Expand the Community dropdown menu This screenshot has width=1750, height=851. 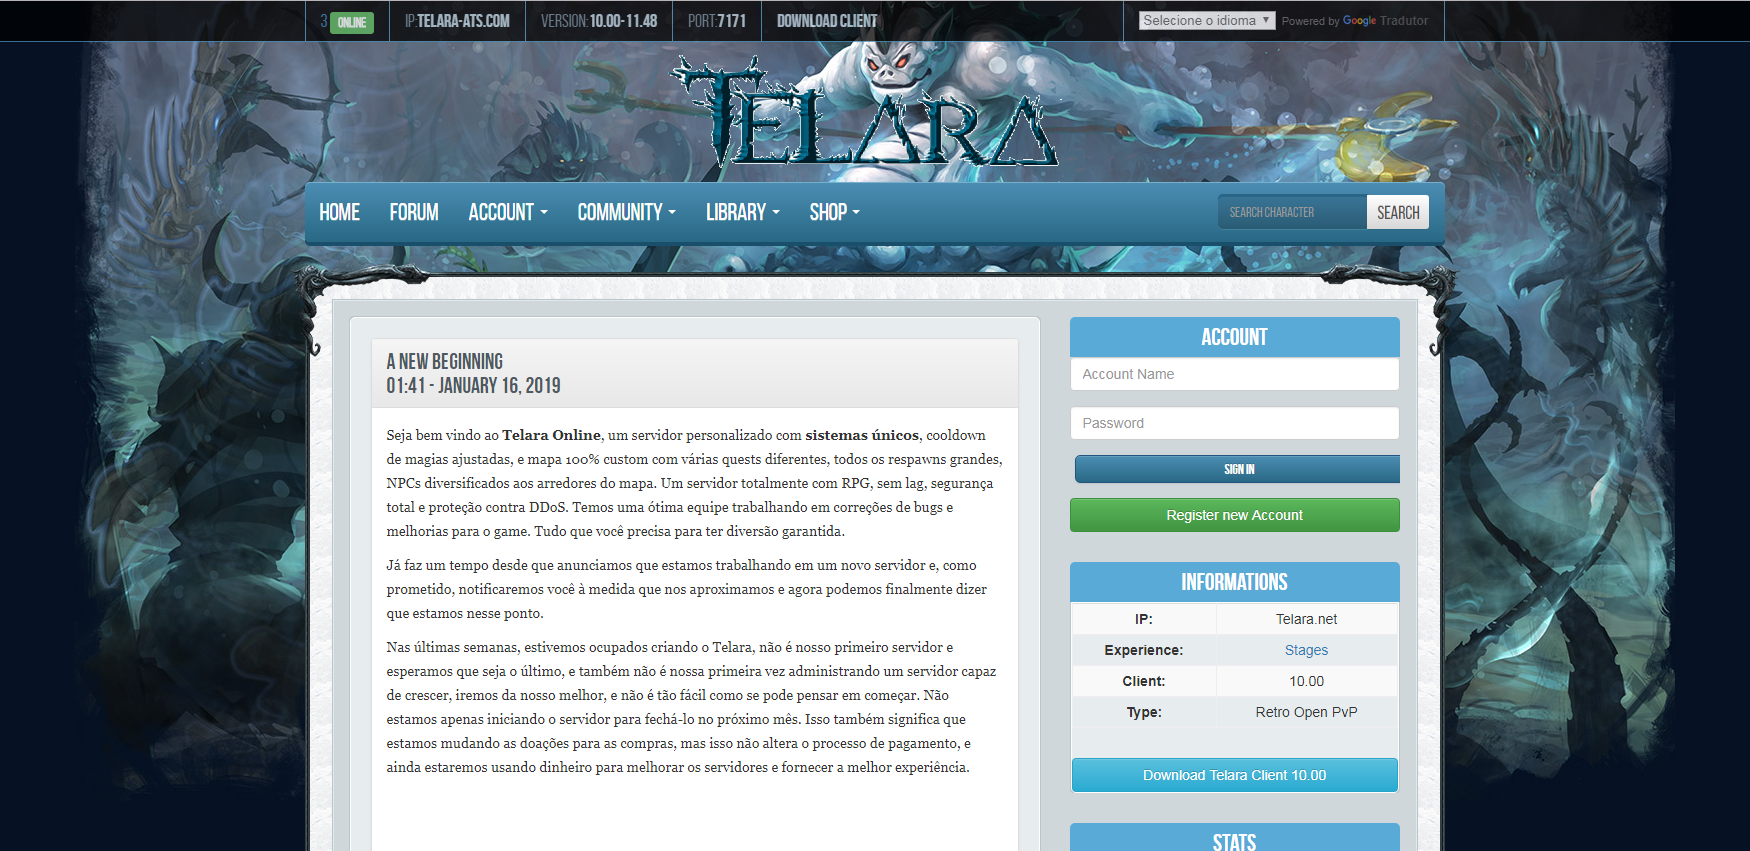(x=627, y=212)
